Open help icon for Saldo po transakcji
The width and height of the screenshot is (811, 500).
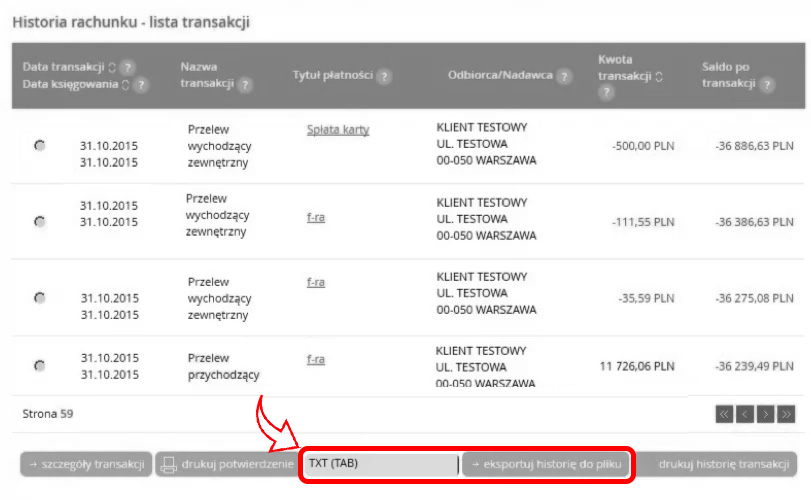(767, 85)
